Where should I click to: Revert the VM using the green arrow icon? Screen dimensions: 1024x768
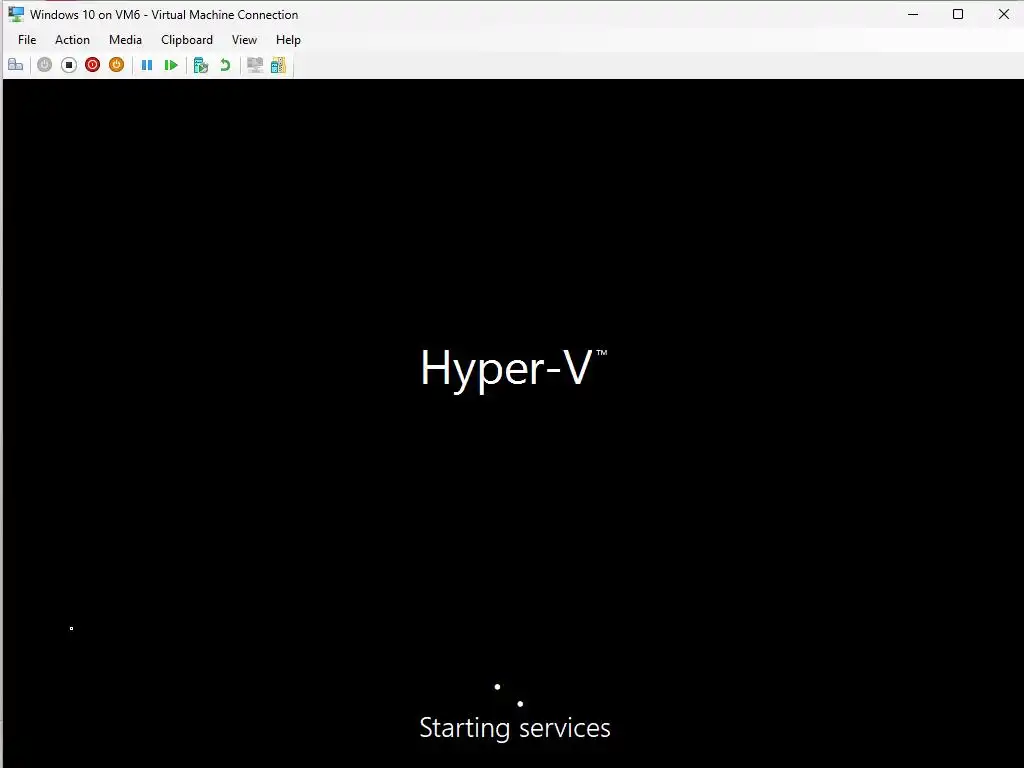[225, 65]
